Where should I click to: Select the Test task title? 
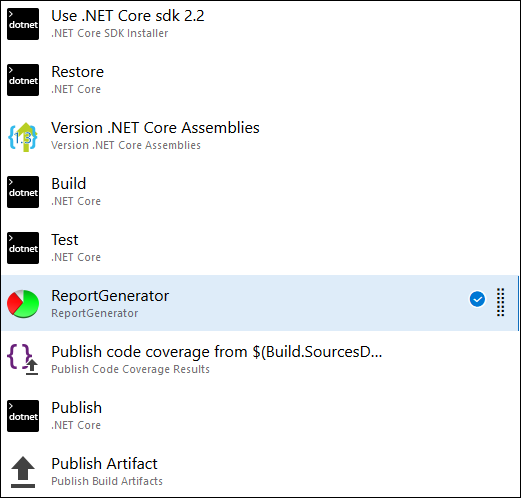65,240
